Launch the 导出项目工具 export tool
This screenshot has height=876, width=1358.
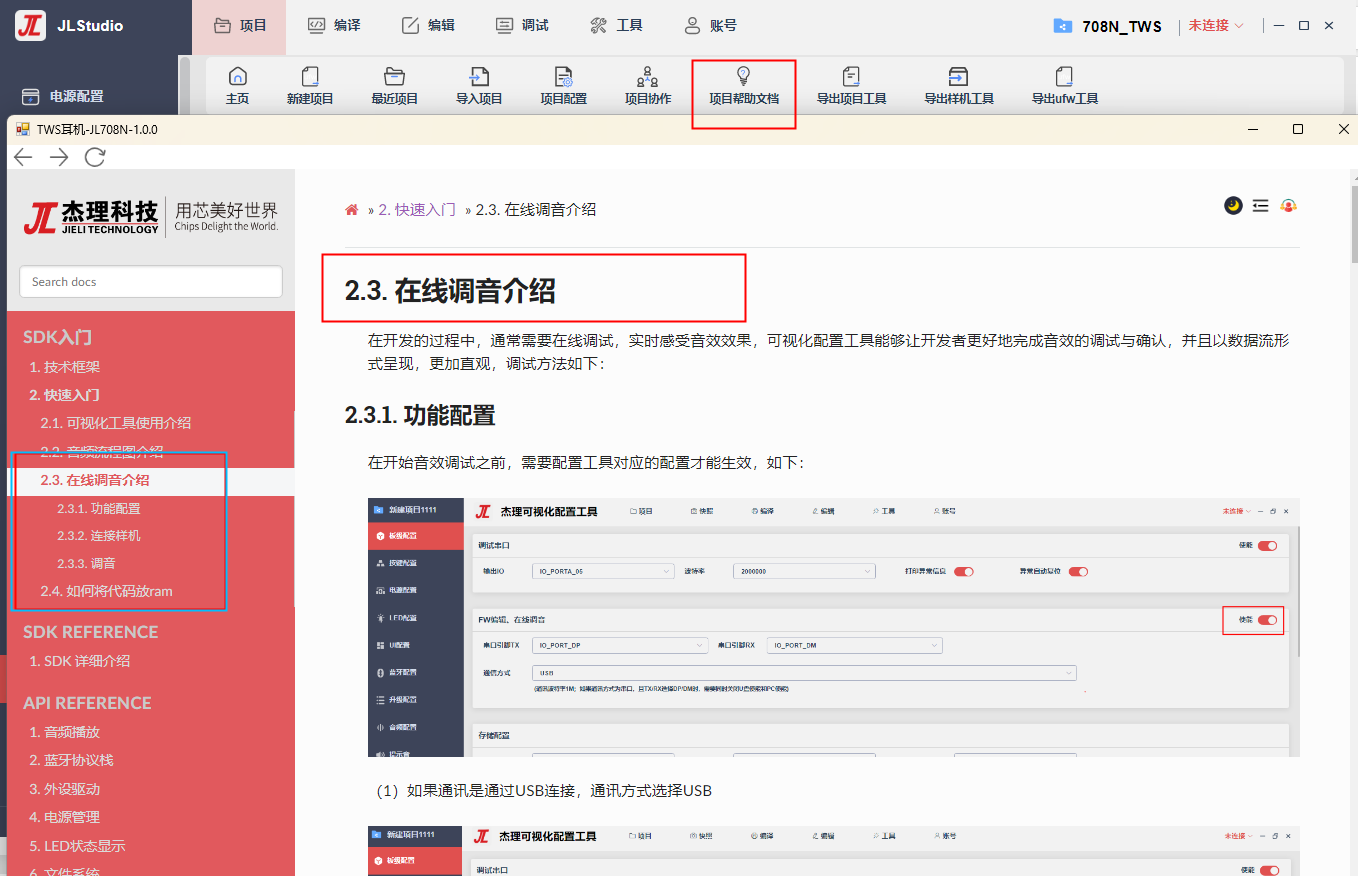pyautogui.click(x=851, y=85)
